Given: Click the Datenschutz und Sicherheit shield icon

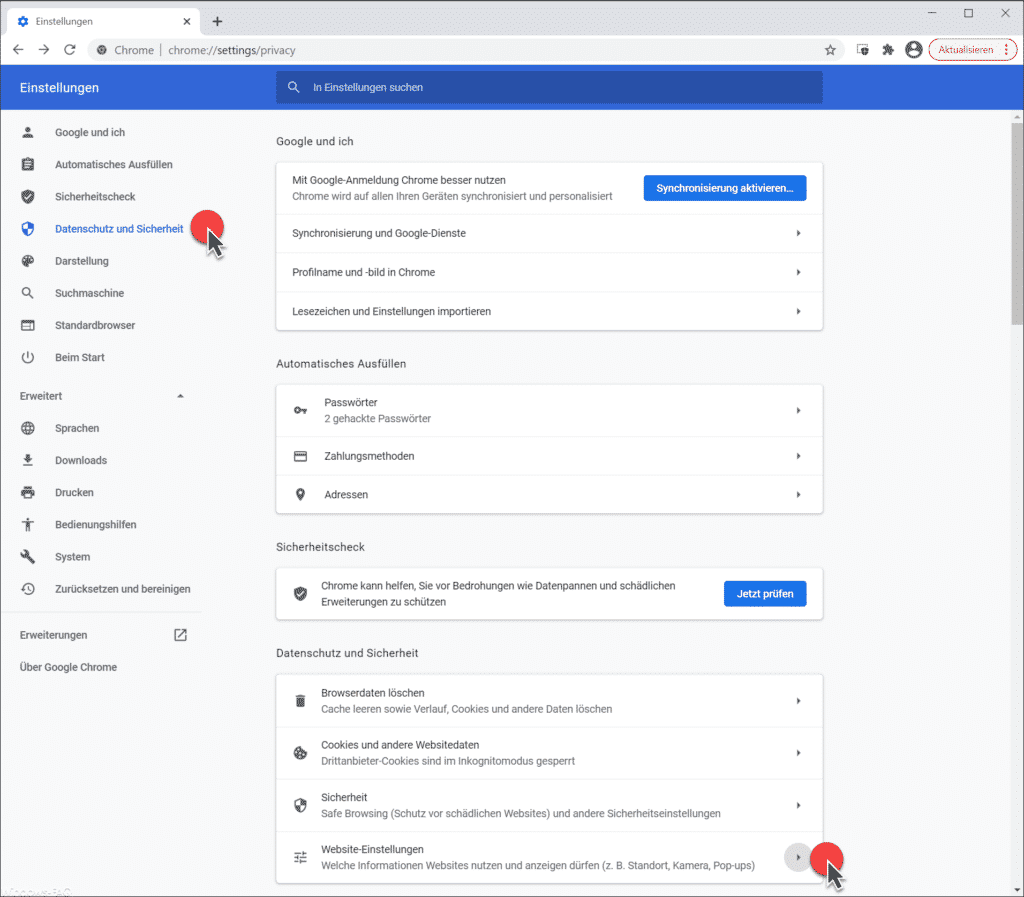Looking at the screenshot, I should [27, 228].
